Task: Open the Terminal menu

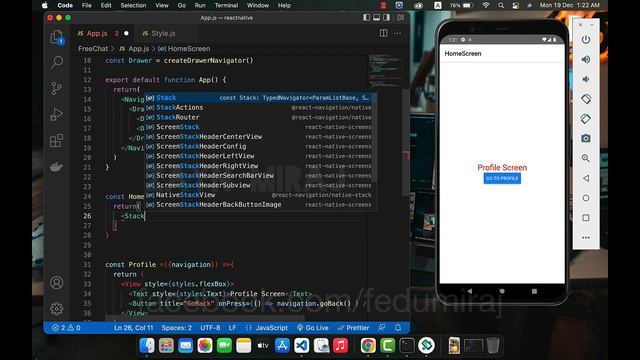Action: (226, 5)
